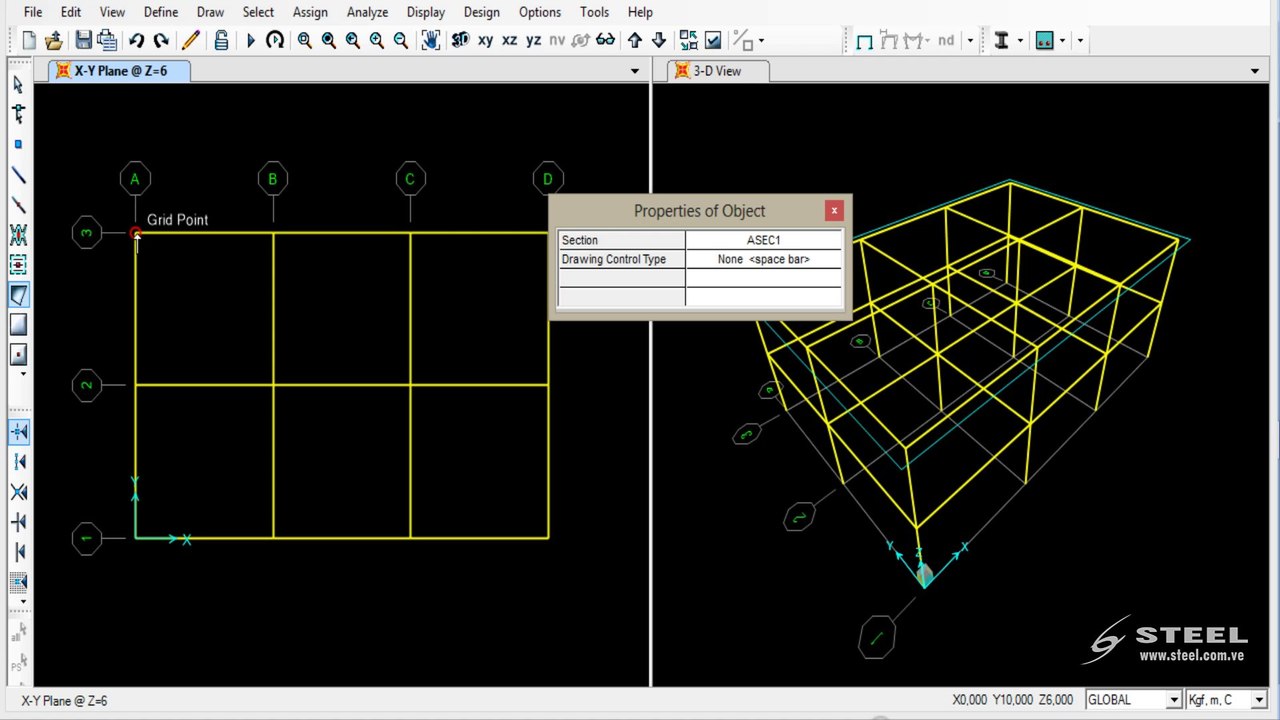
Task: Open the X-Y Plane window dropdown arrow
Action: click(x=634, y=71)
